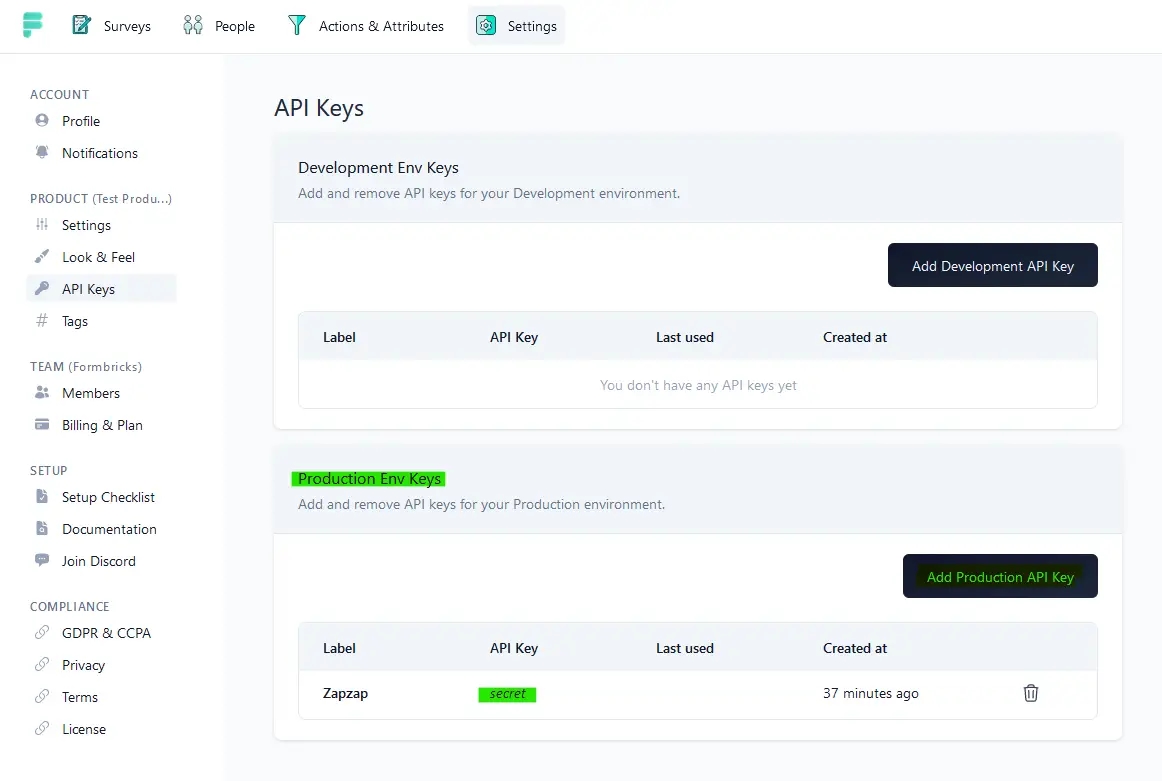Click the Join Discord chat icon
Viewport: 1162px width, 781px height.
pos(43,561)
